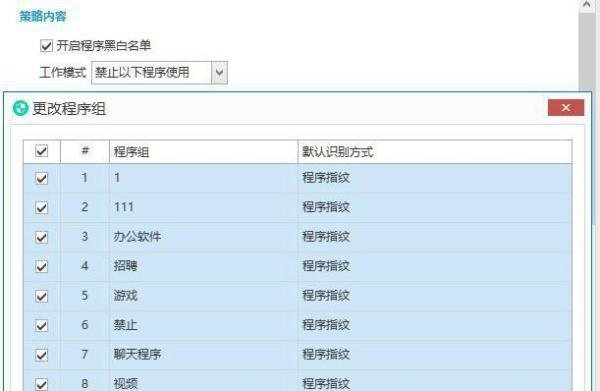
Task: Click the # column header
Action: point(85,152)
